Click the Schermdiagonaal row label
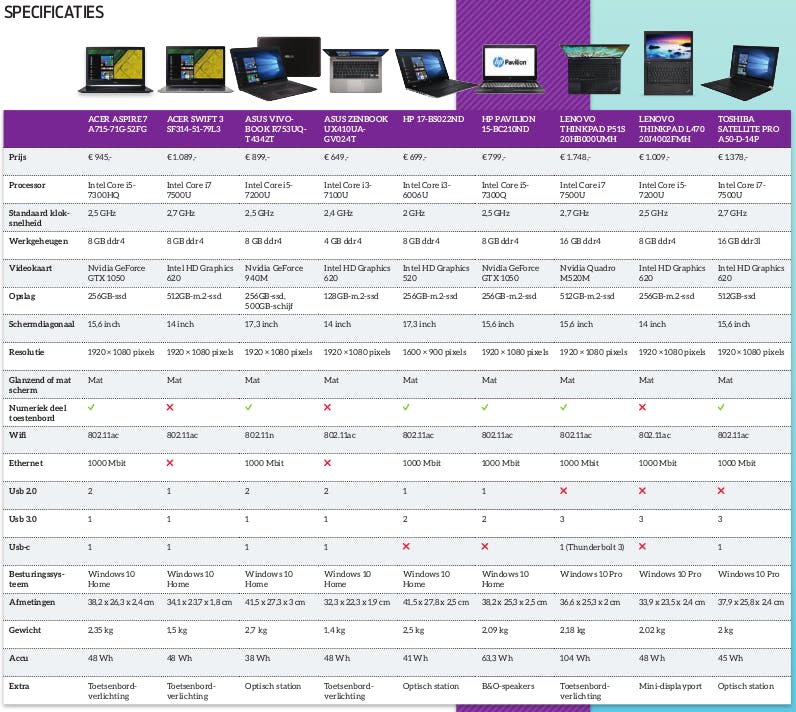Viewport: 796px width, 712px height. click(x=42, y=324)
